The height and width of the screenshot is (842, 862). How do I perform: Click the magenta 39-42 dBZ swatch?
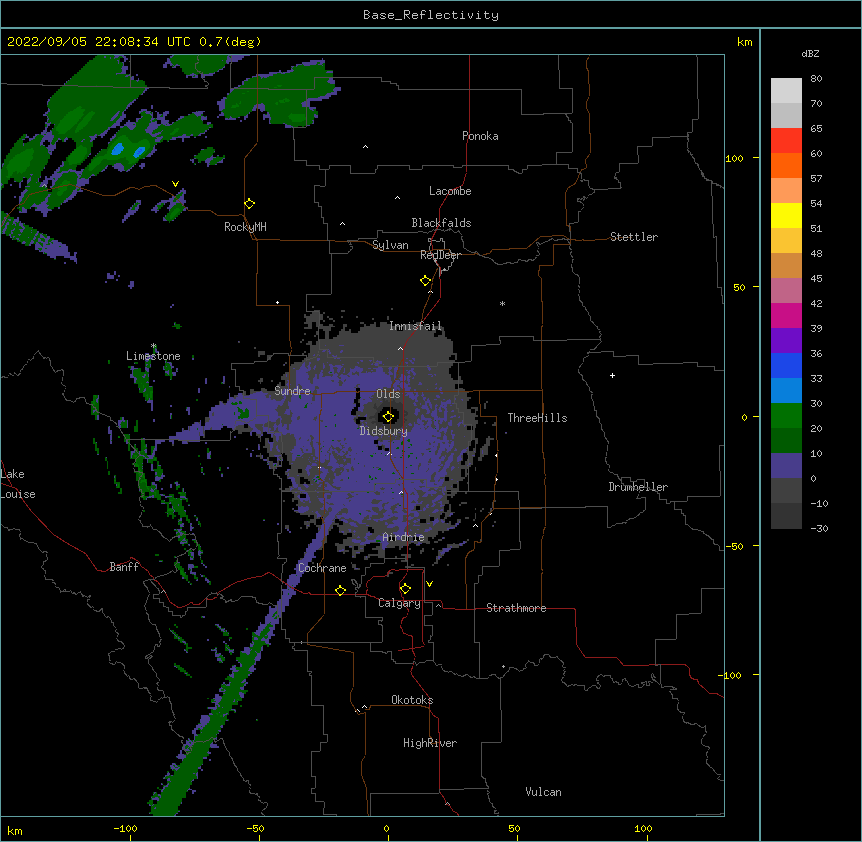[x=786, y=315]
